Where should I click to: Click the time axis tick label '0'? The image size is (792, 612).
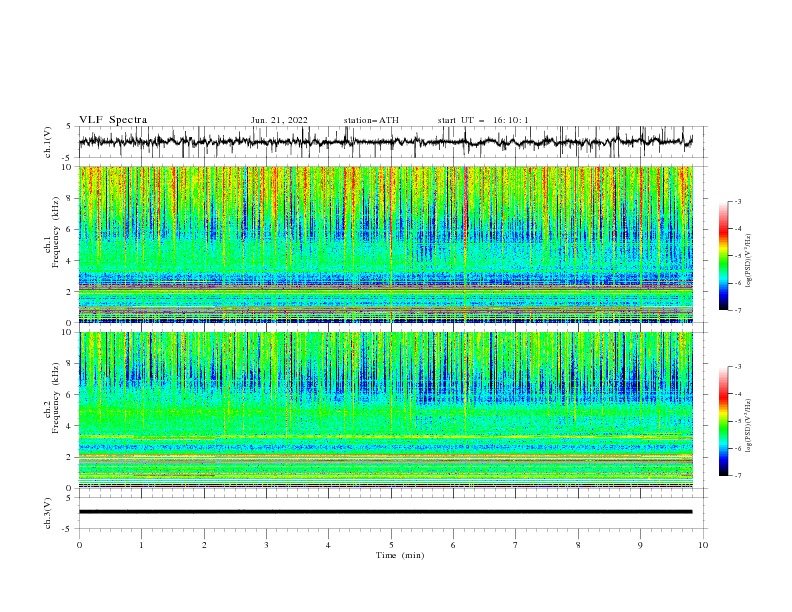79,545
